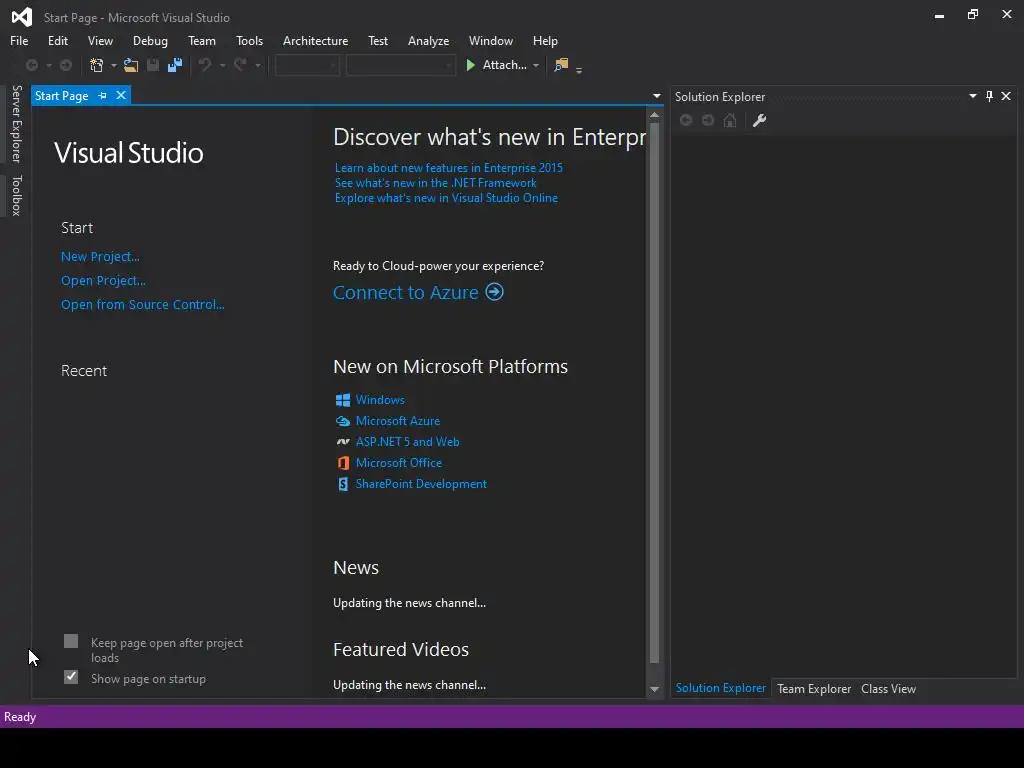Click the SharePoint Development link
The image size is (1024, 768).
421,484
